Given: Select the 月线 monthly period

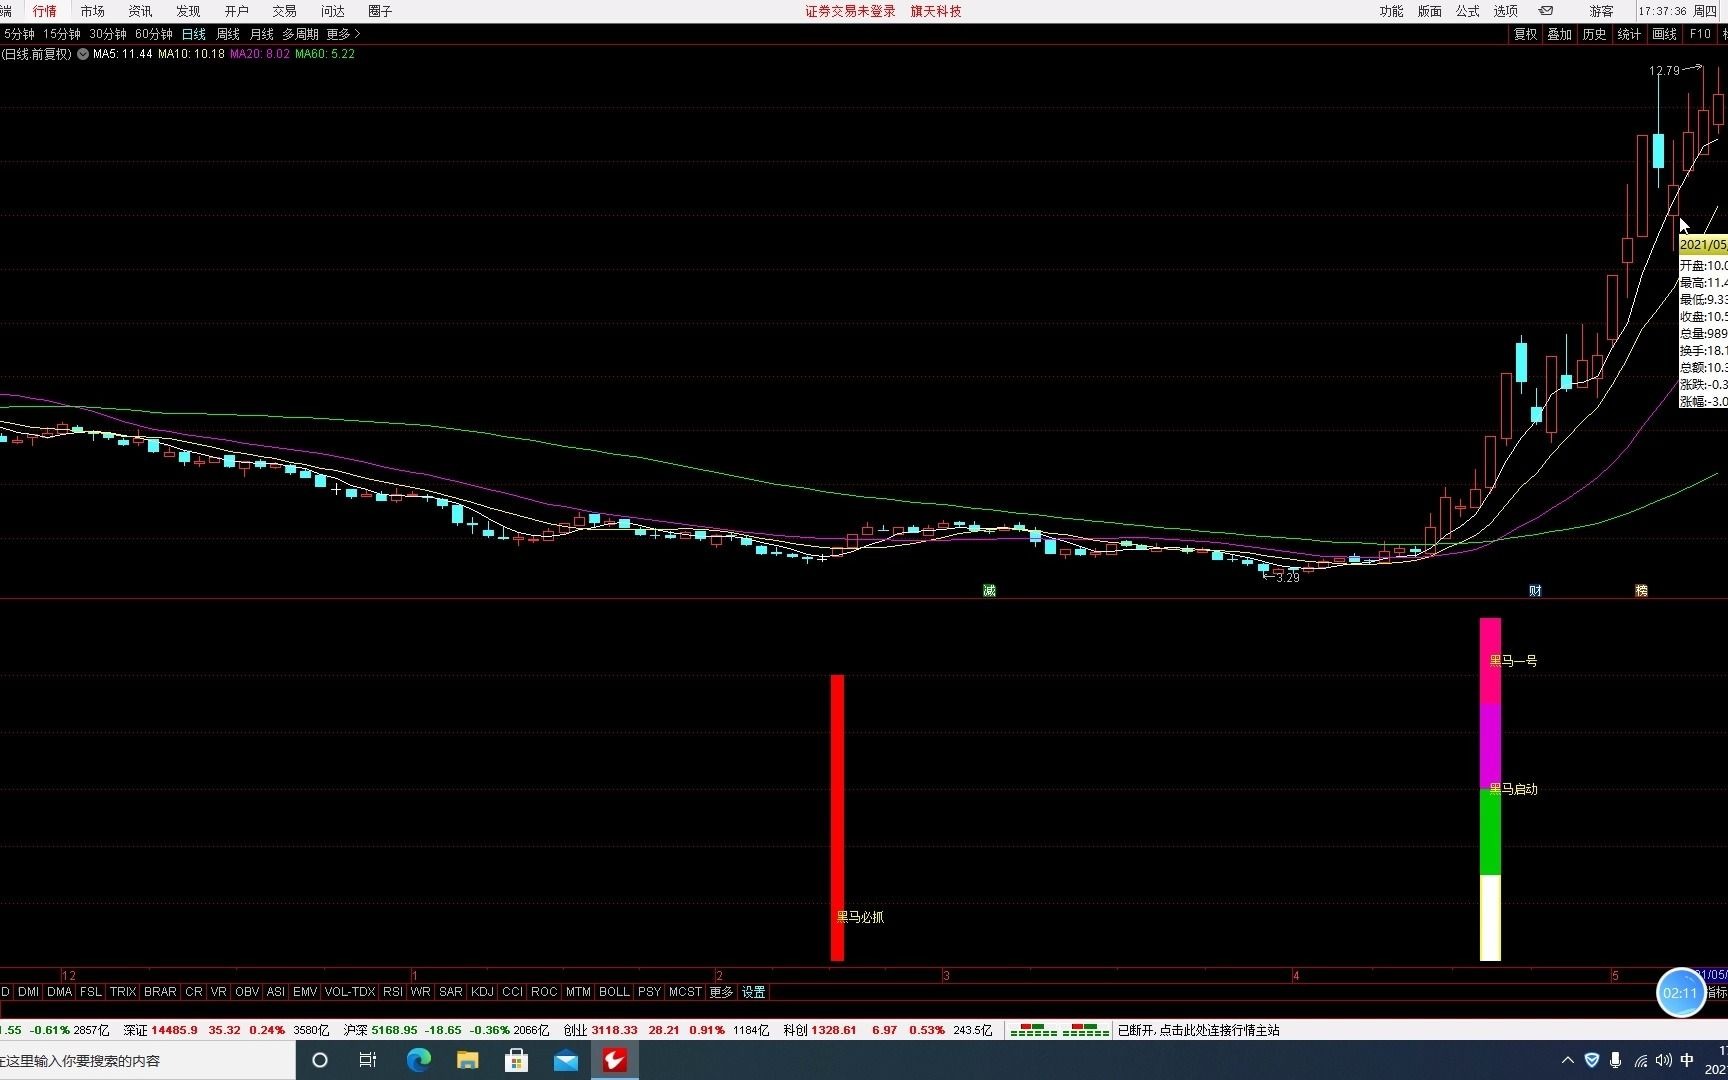Looking at the screenshot, I should click(262, 34).
